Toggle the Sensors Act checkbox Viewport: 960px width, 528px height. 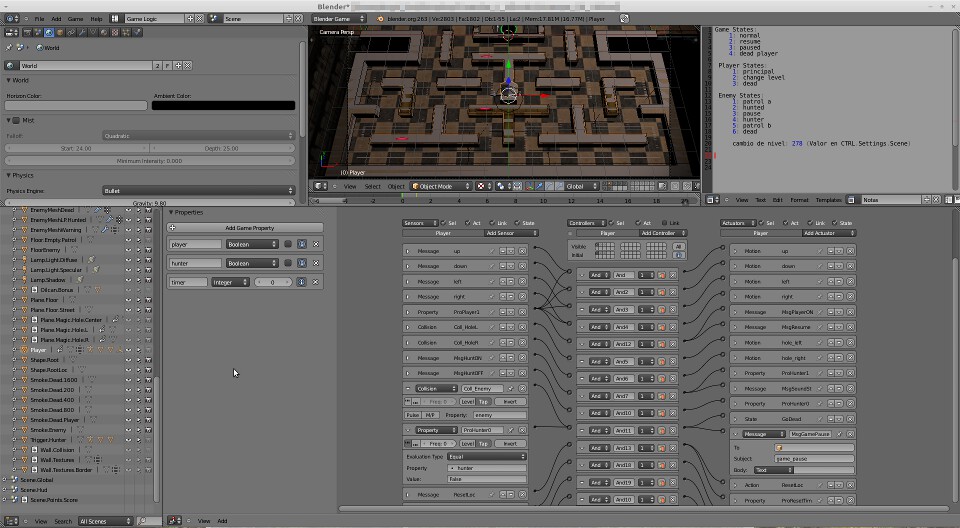(468, 223)
